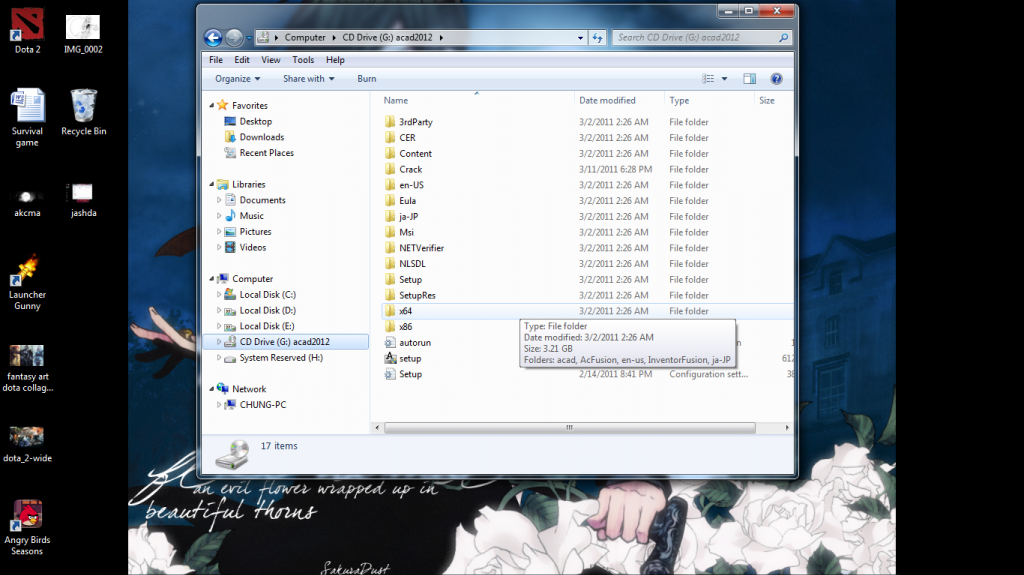Open Dota 2 desktop shortcut
The width and height of the screenshot is (1024, 575).
(x=27, y=31)
